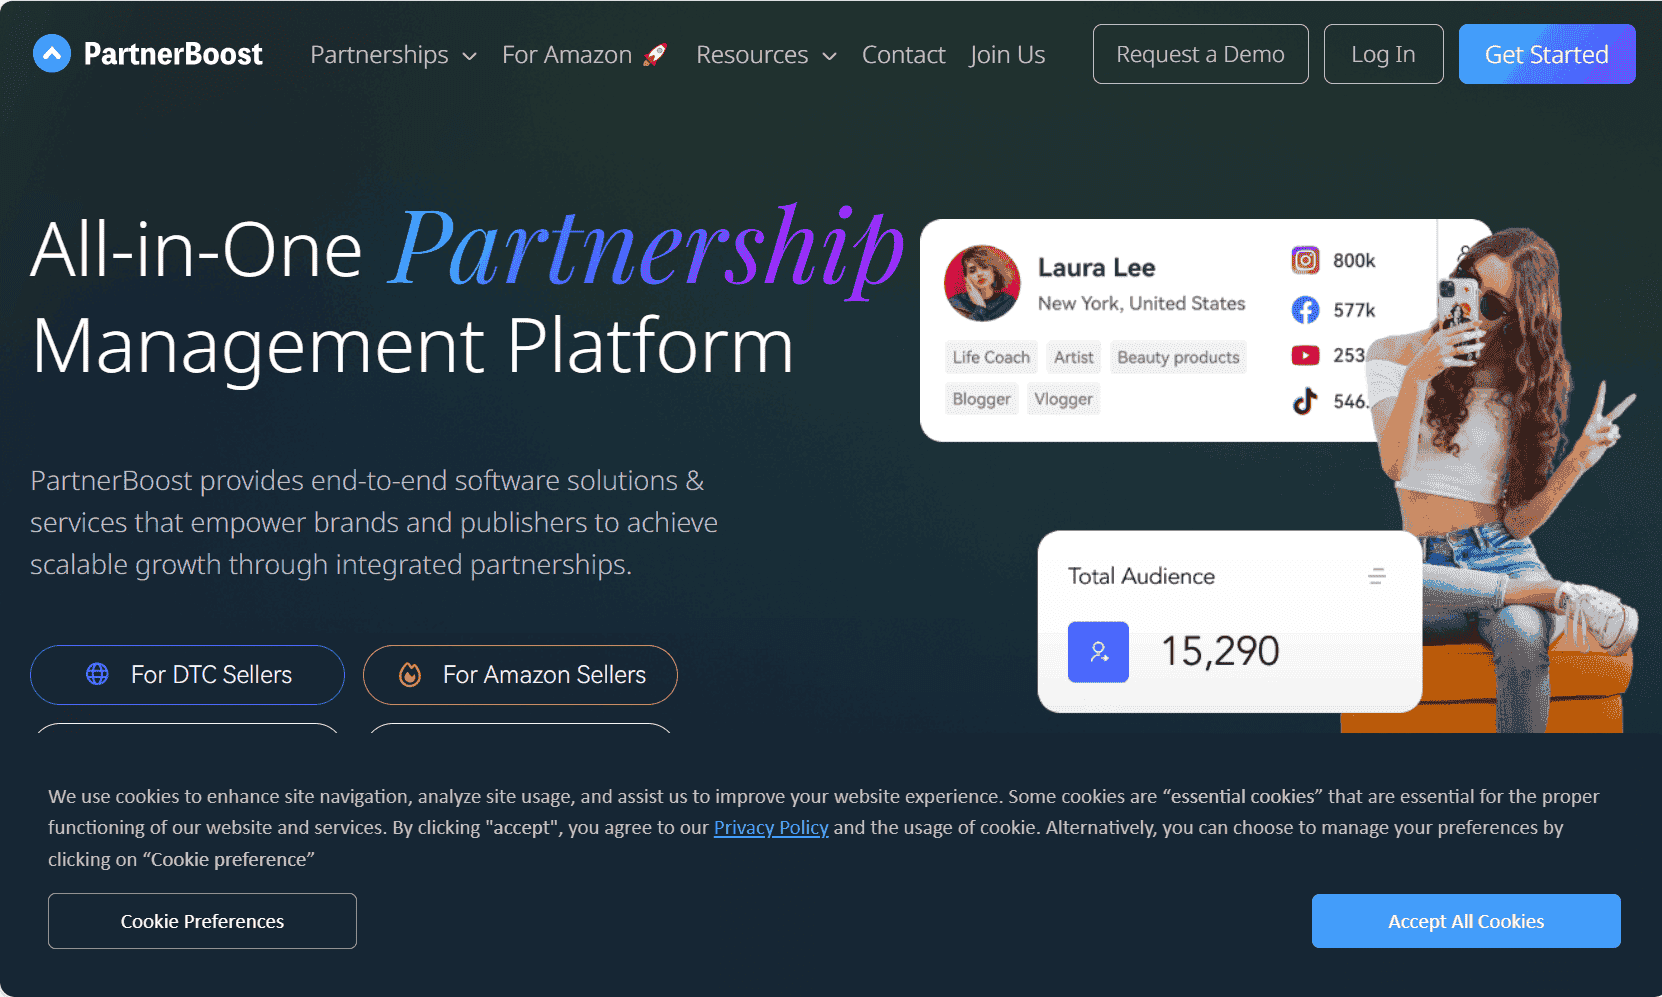Open Cookie Preferences
The image size is (1662, 997).
pos(202,921)
